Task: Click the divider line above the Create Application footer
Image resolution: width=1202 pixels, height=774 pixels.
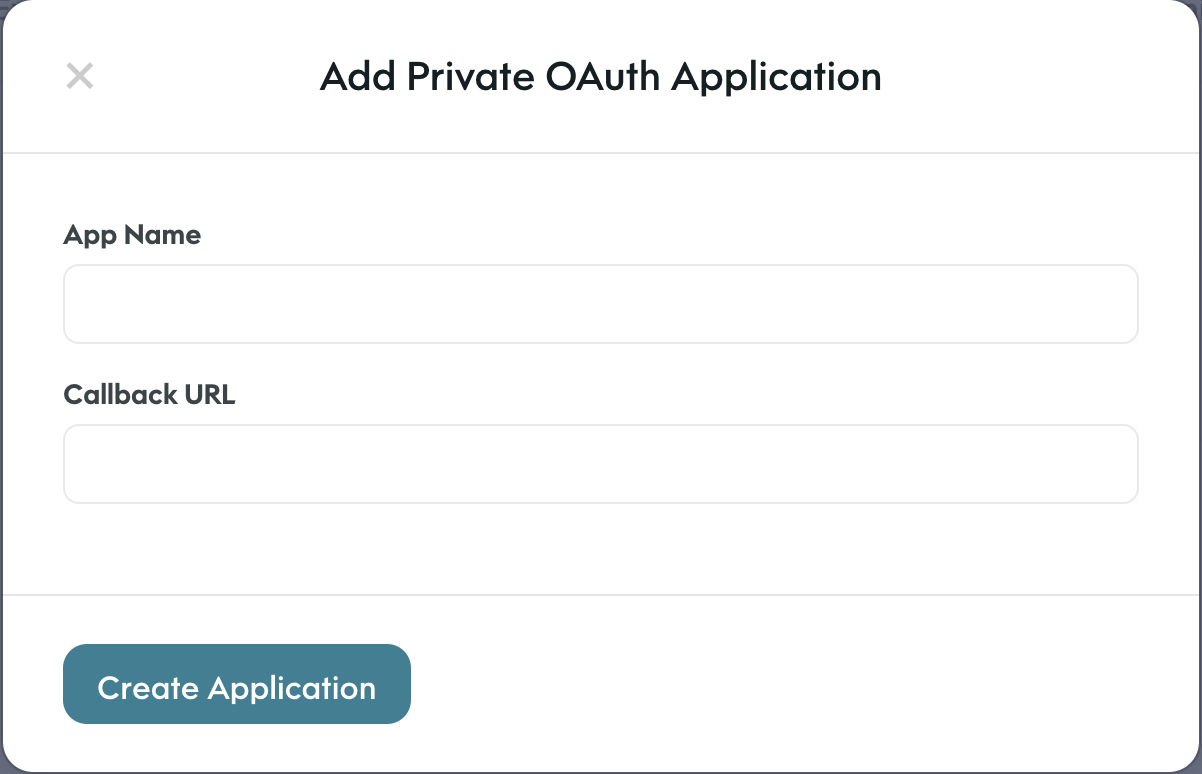Action: pos(600,595)
